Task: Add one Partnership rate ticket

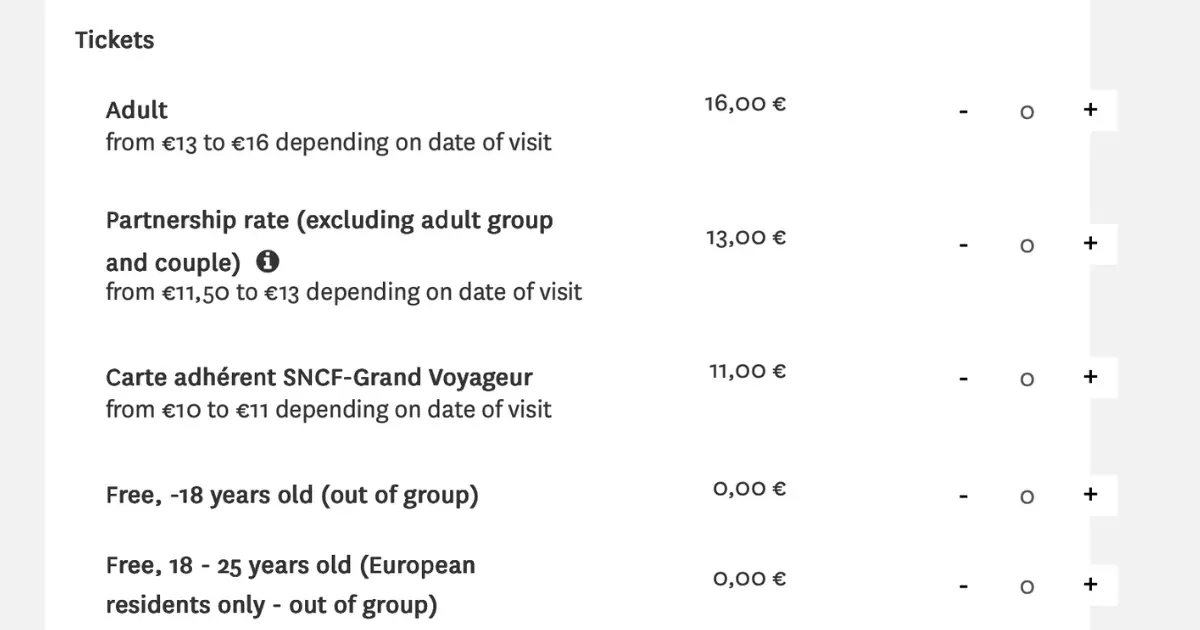Action: tap(1090, 243)
